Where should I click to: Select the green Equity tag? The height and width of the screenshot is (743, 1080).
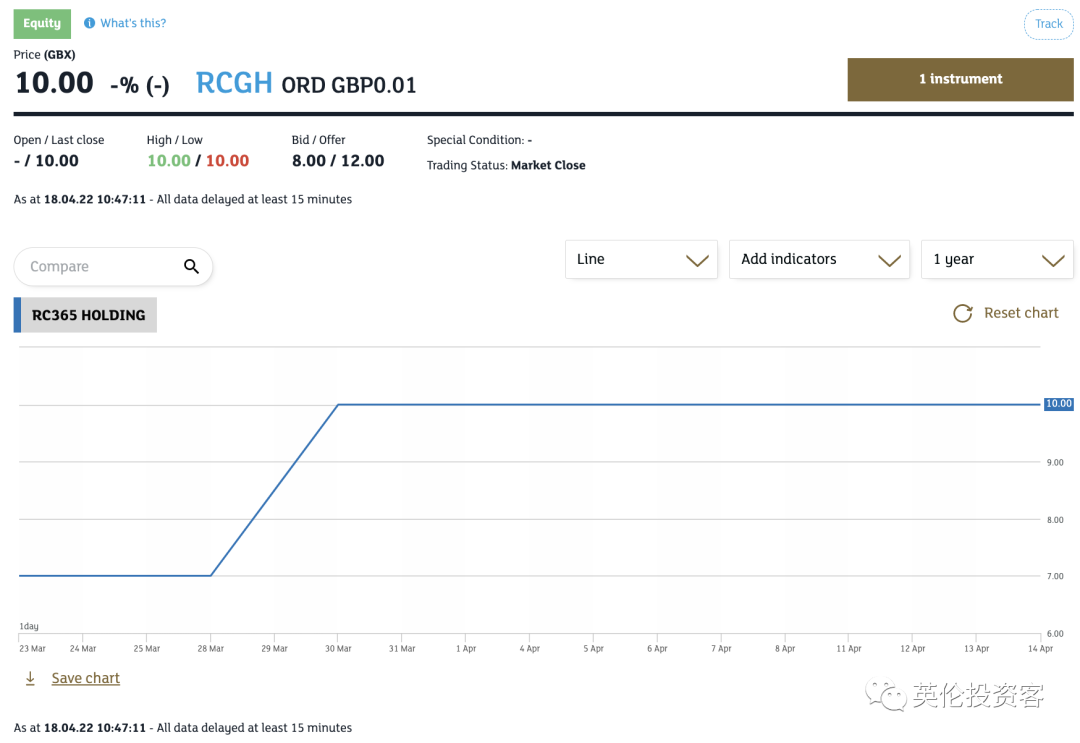[42, 23]
